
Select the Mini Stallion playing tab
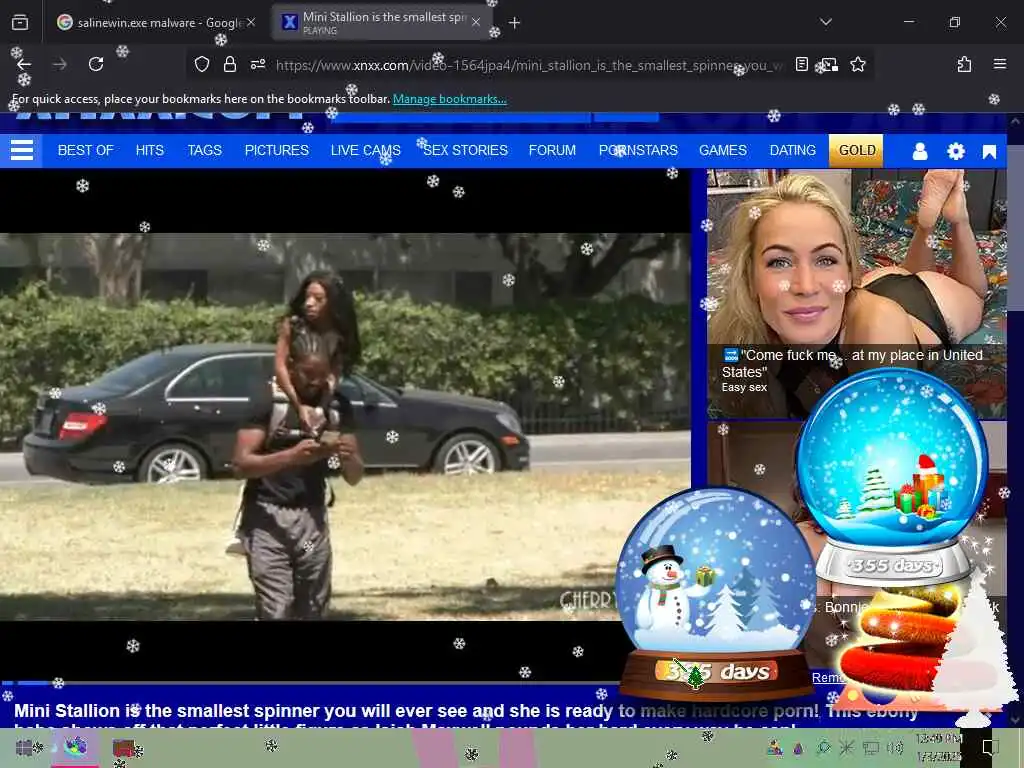[x=381, y=23]
